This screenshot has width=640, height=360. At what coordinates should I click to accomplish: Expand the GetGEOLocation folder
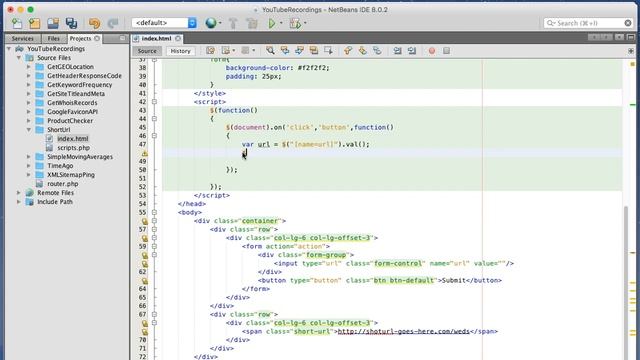[29, 67]
